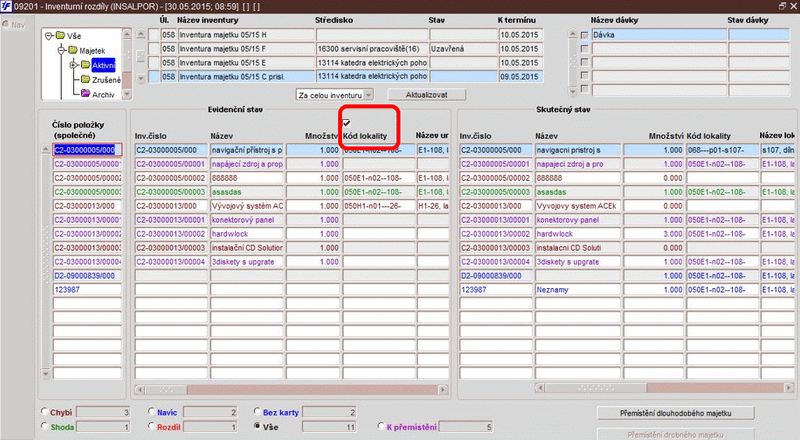Click the Zrušené folder icon
Viewport: 800px width, 440px height.
[85, 79]
